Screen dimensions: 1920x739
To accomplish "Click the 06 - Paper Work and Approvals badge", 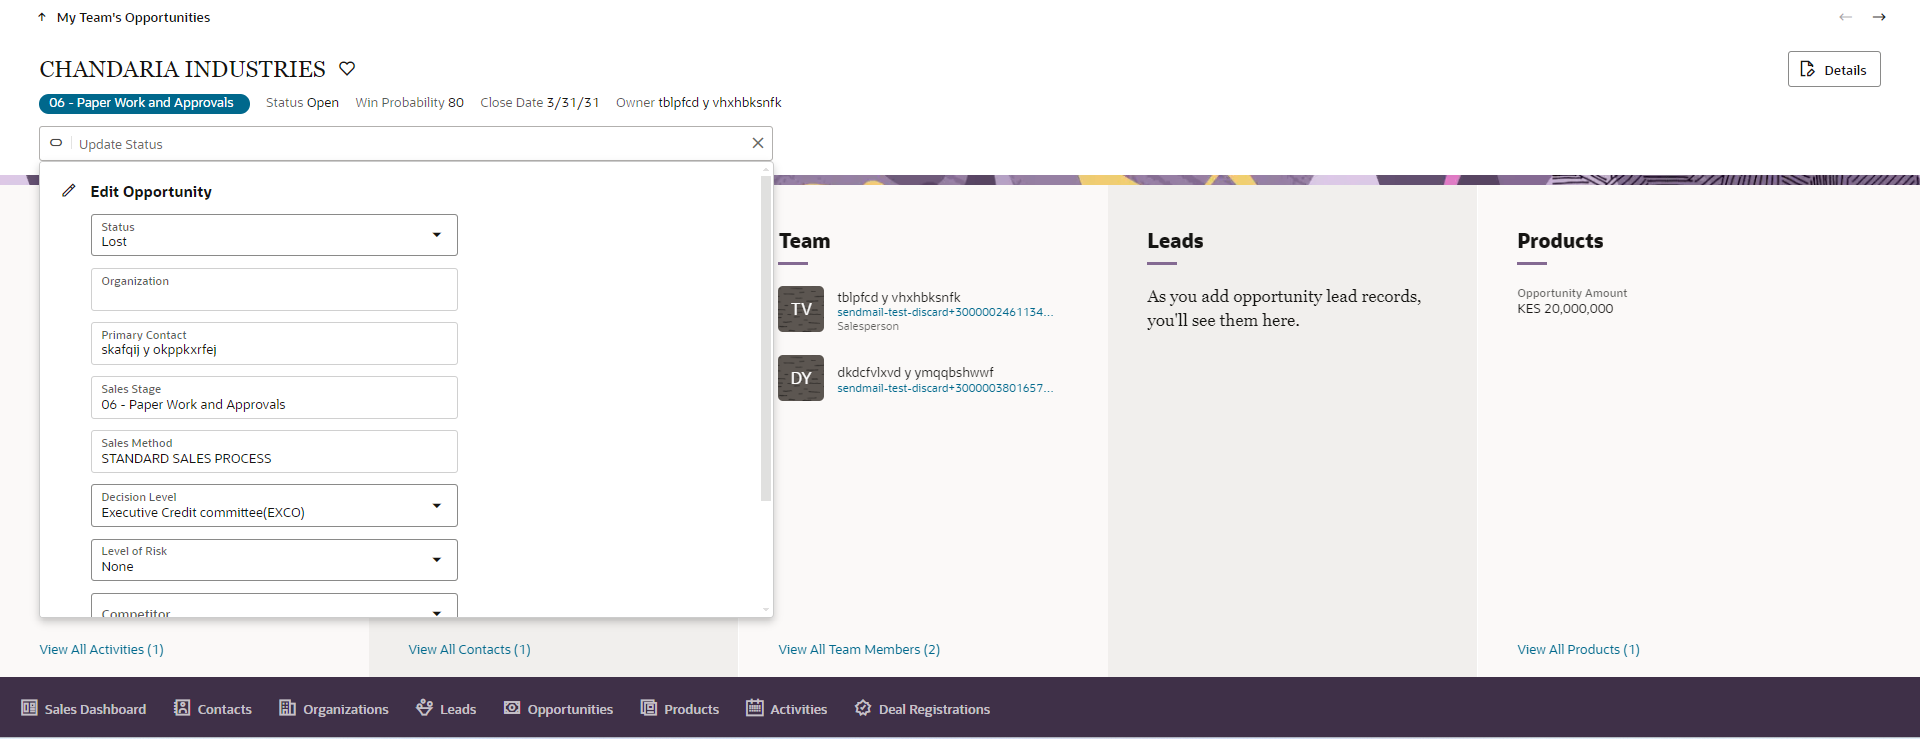I will pos(144,103).
